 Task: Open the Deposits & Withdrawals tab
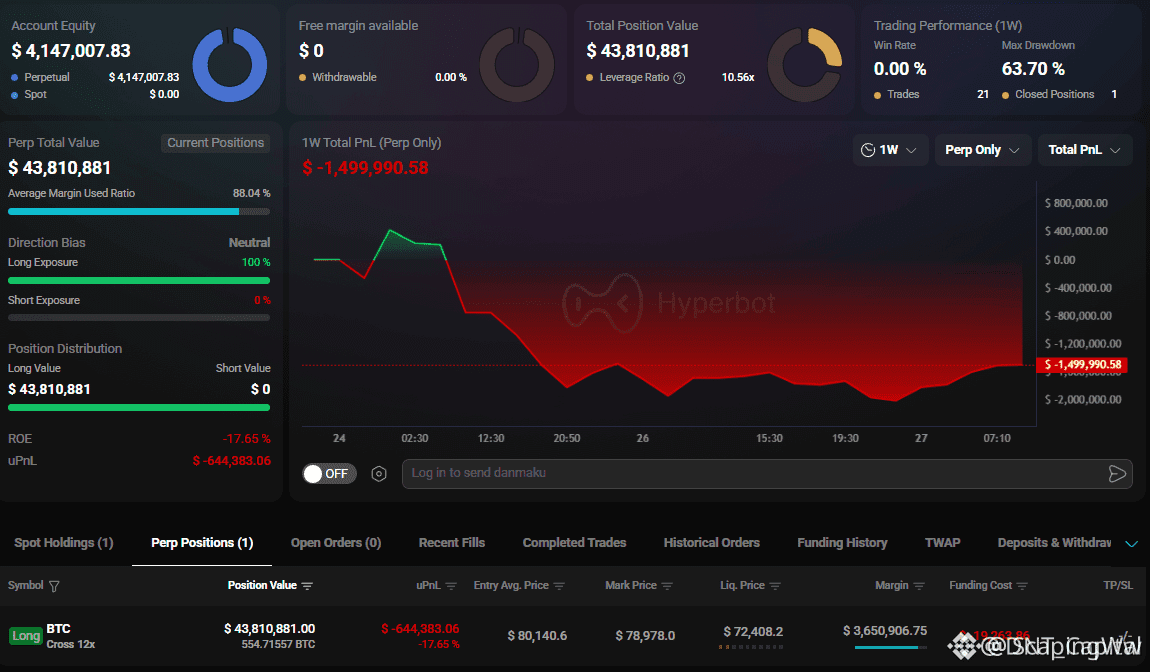tap(1054, 543)
